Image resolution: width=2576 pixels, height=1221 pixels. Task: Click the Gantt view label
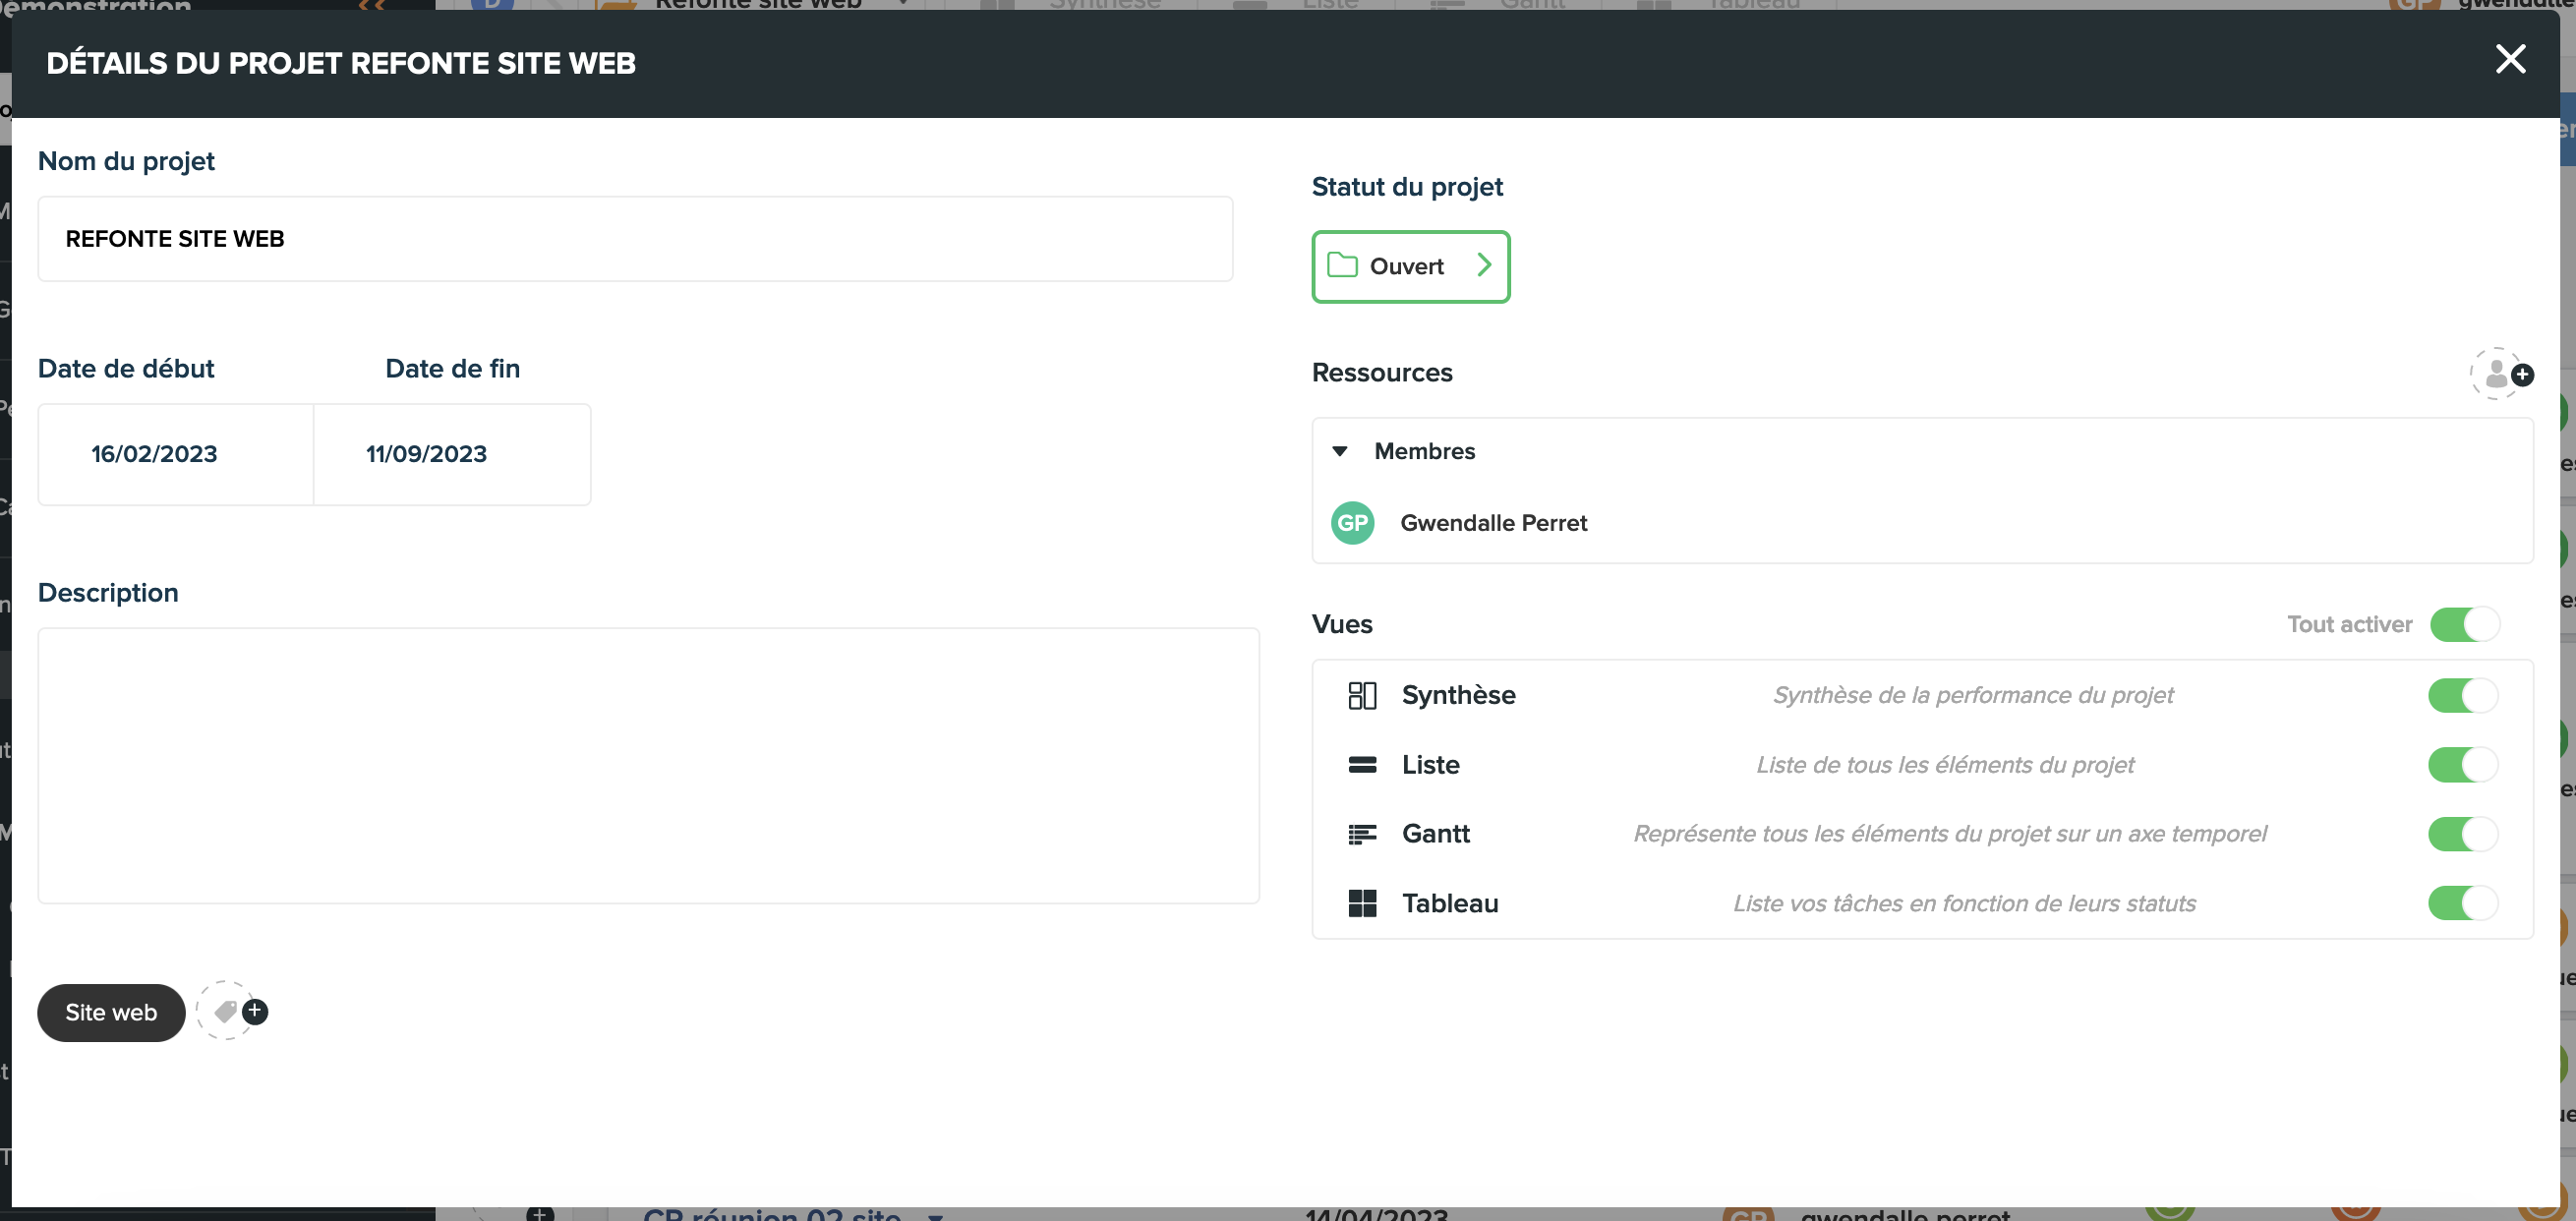[x=1435, y=834]
